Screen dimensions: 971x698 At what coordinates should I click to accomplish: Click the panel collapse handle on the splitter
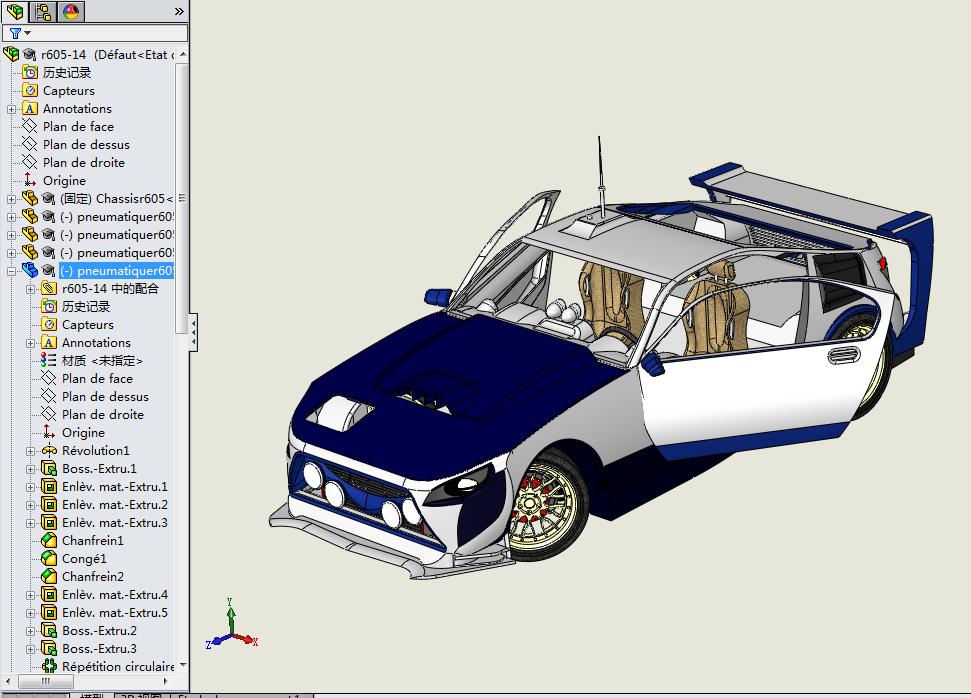tap(193, 330)
